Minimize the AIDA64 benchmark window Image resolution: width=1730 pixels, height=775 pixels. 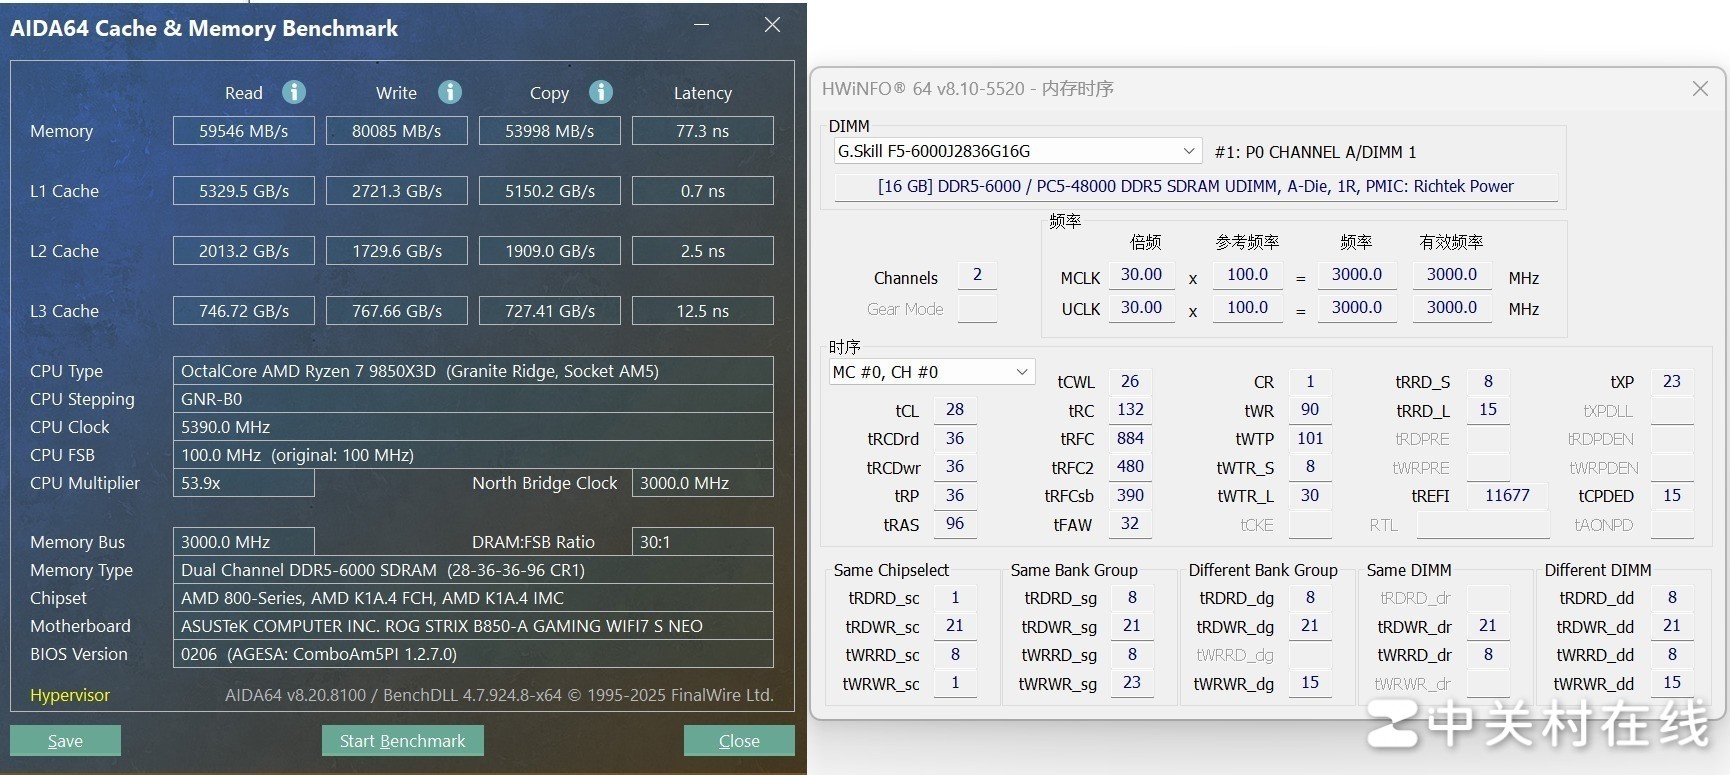[702, 25]
